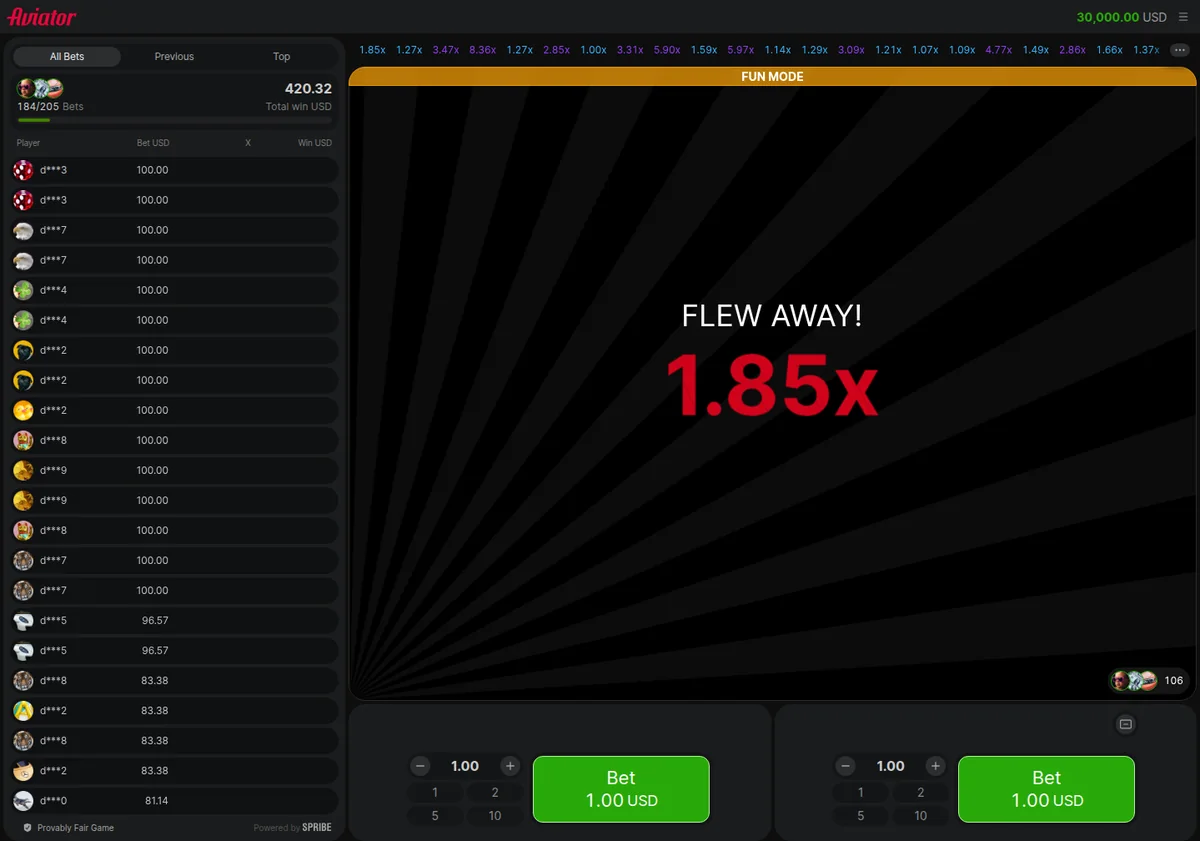Choose quick amount 10 in second bet panel
Image resolution: width=1200 pixels, height=841 pixels.
[x=921, y=816]
